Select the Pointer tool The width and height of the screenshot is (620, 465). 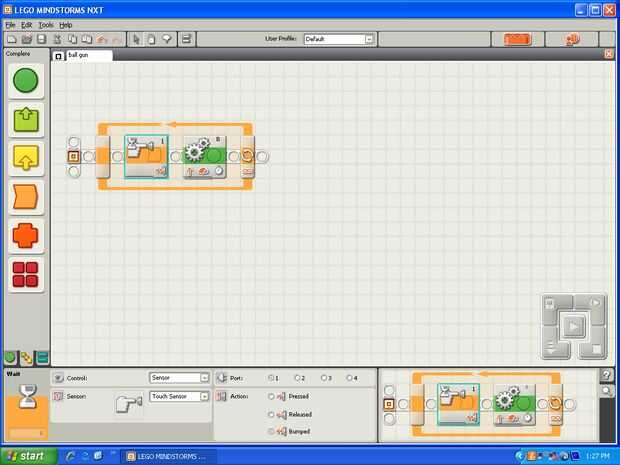pos(136,39)
